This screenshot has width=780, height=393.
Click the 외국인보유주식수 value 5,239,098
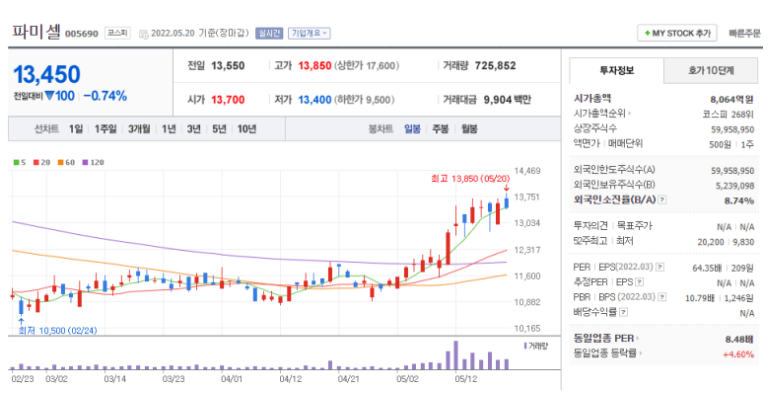pyautogui.click(x=735, y=186)
